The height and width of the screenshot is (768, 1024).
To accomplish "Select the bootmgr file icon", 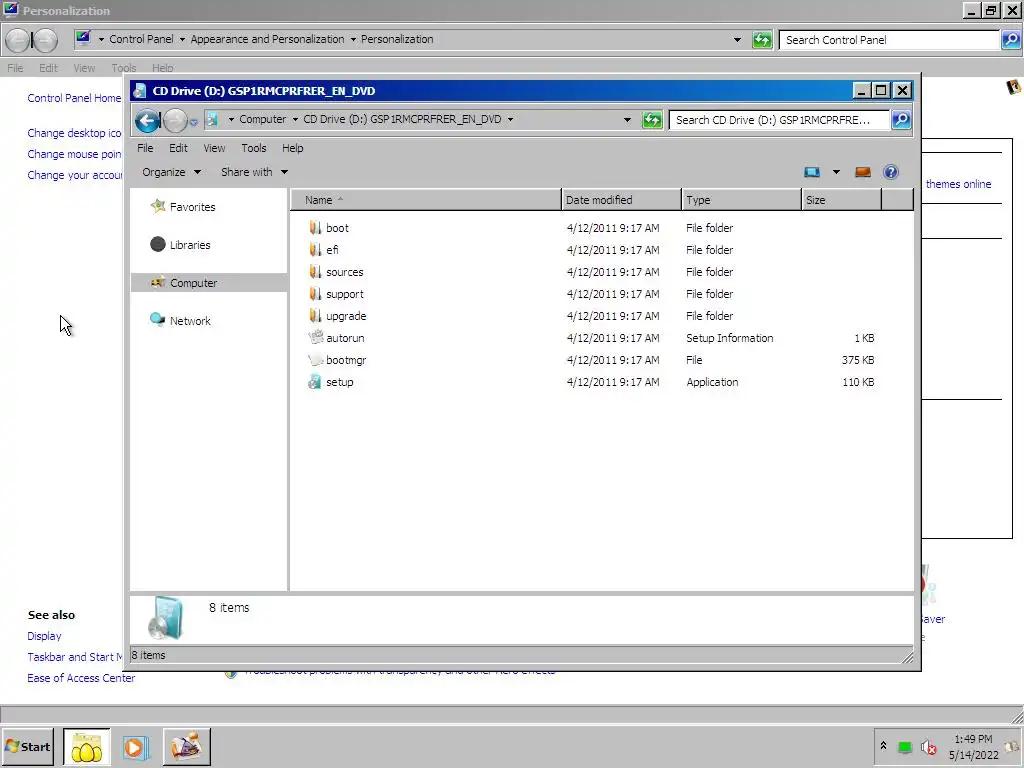I will pyautogui.click(x=315, y=360).
